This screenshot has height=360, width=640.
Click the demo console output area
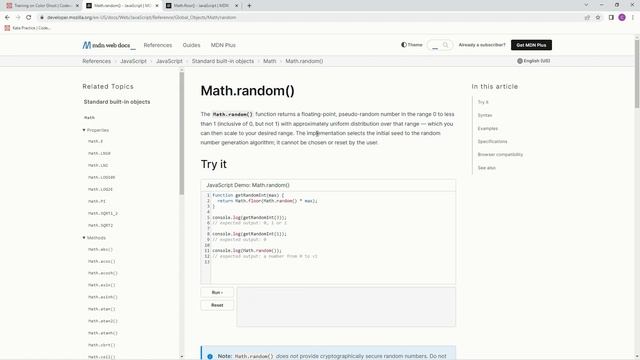(x=346, y=307)
